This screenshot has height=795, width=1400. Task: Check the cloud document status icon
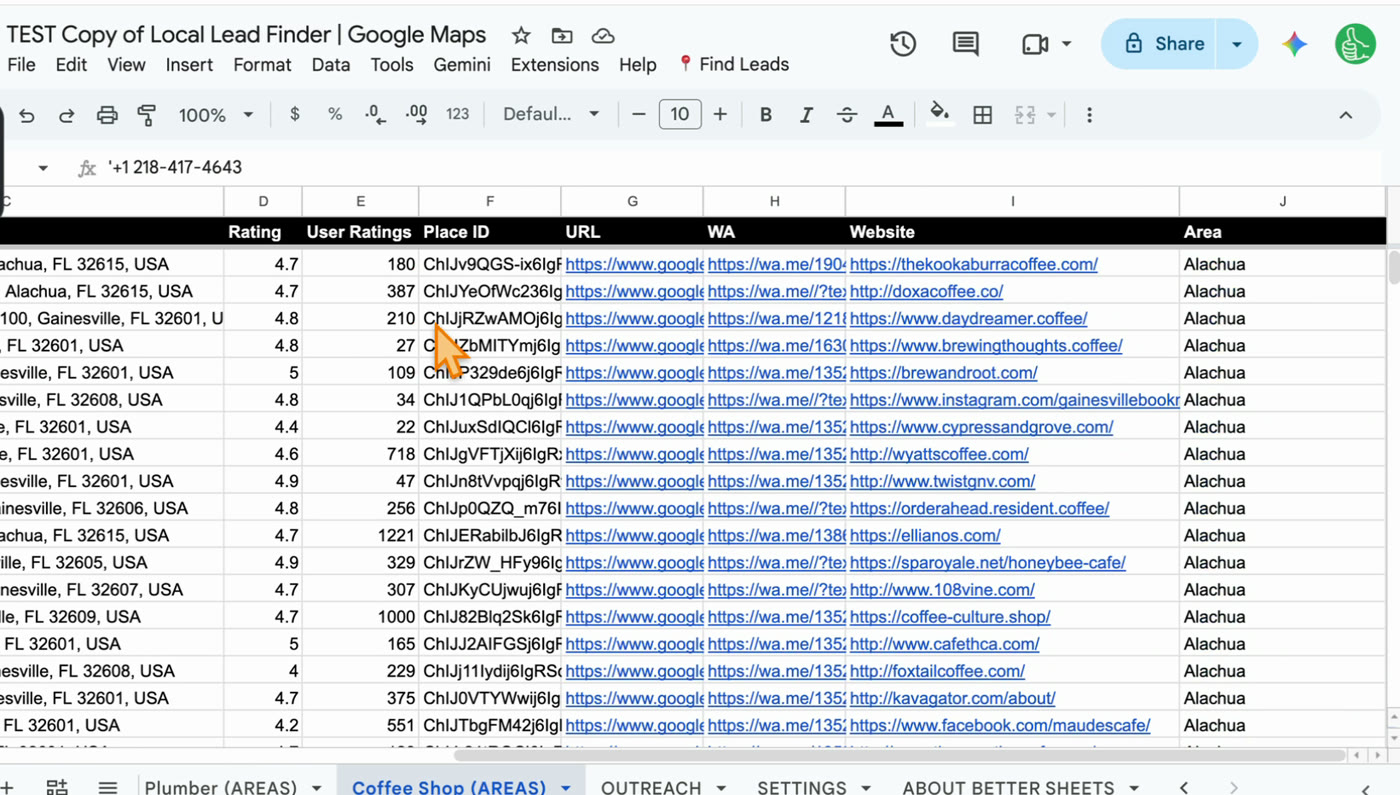point(603,36)
